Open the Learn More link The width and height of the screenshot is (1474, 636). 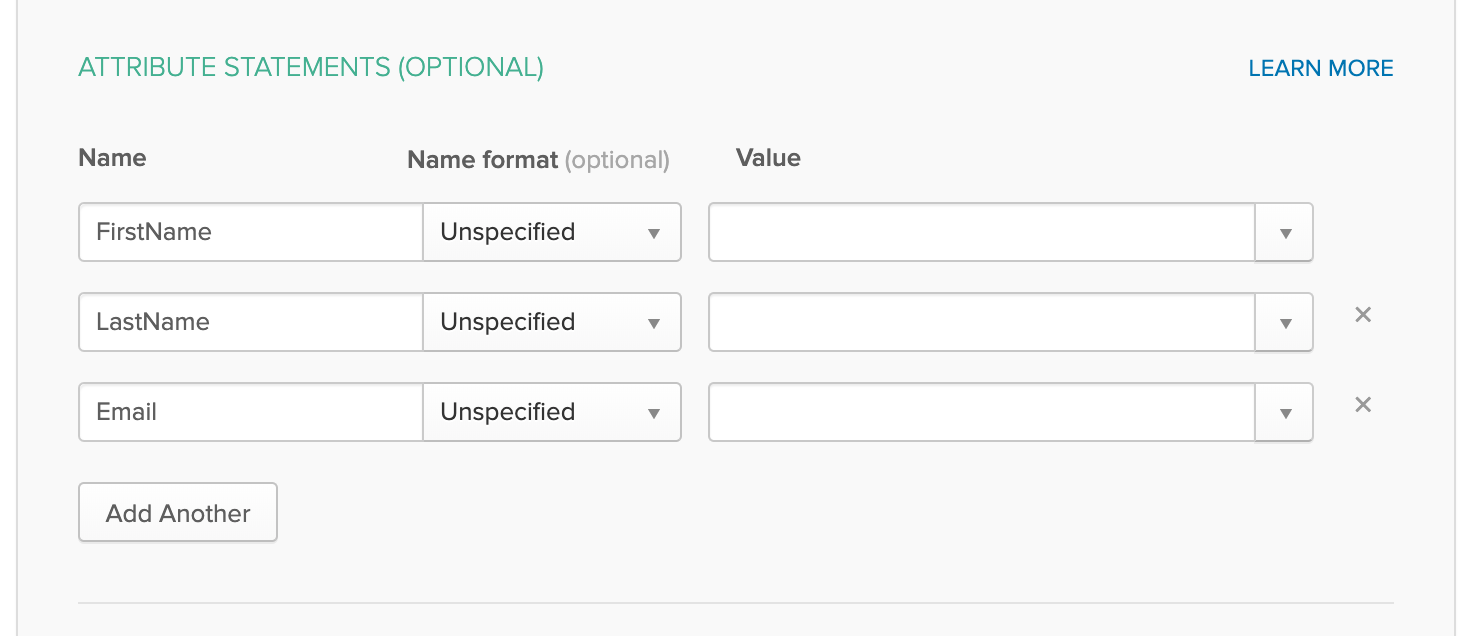(1320, 68)
